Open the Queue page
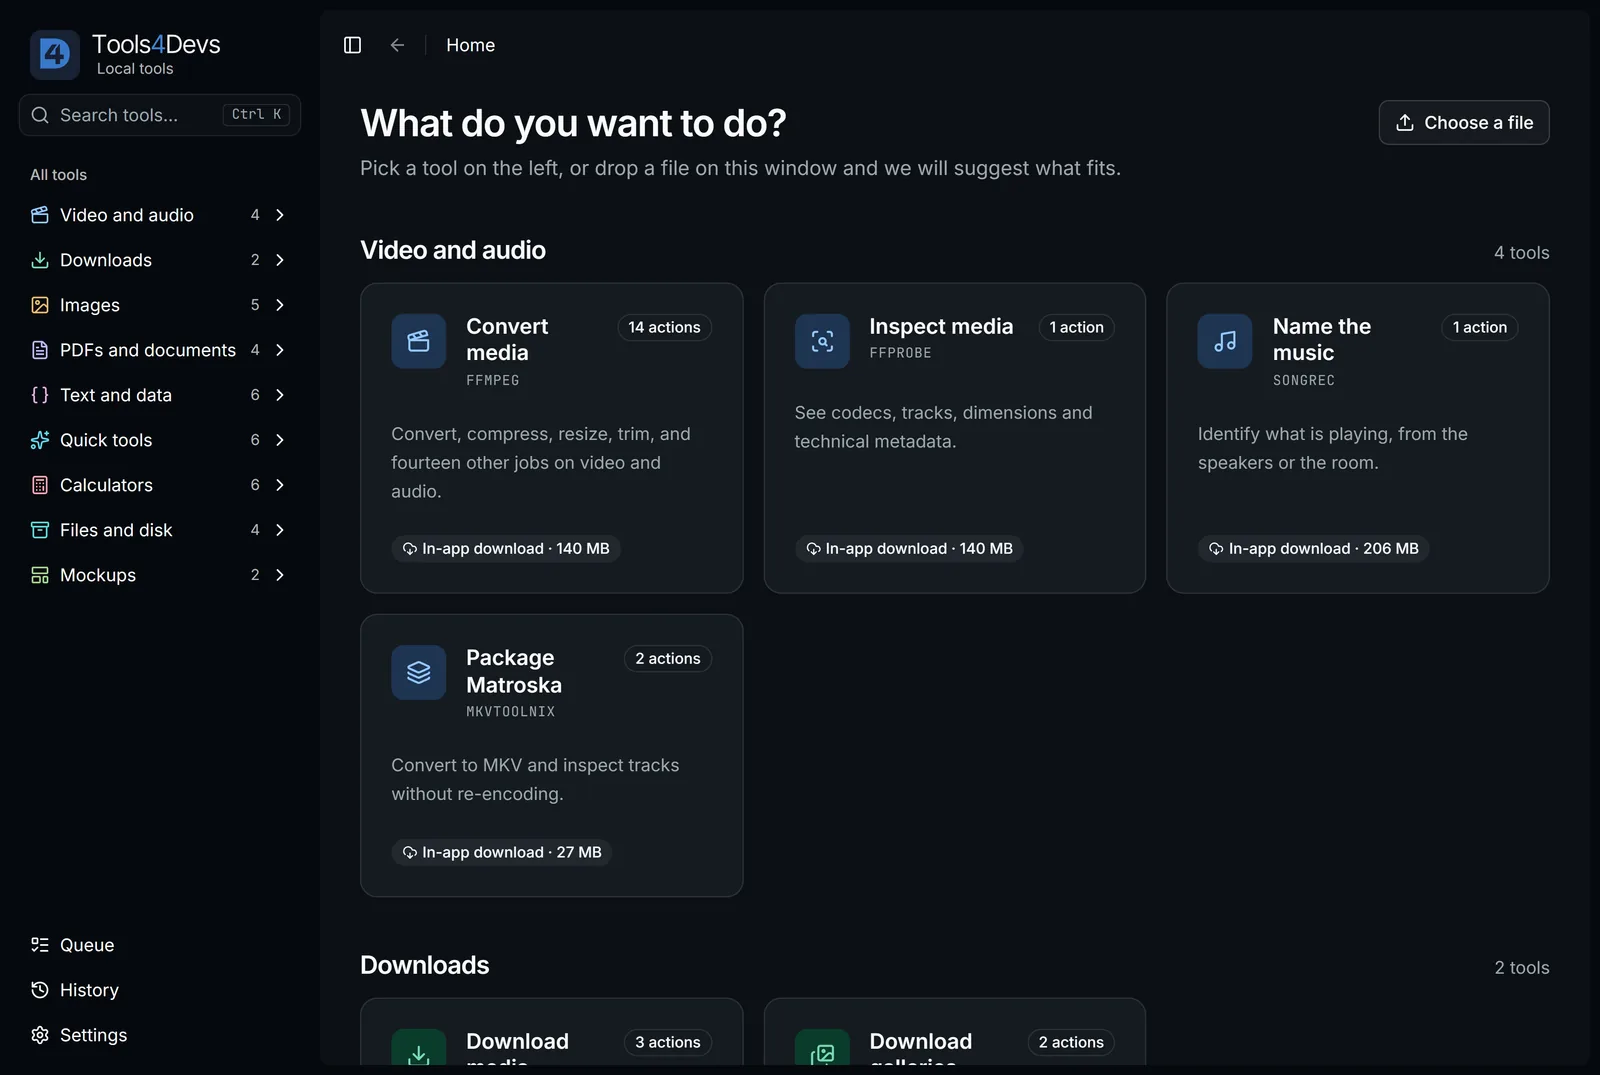1600x1075 pixels. point(160,945)
